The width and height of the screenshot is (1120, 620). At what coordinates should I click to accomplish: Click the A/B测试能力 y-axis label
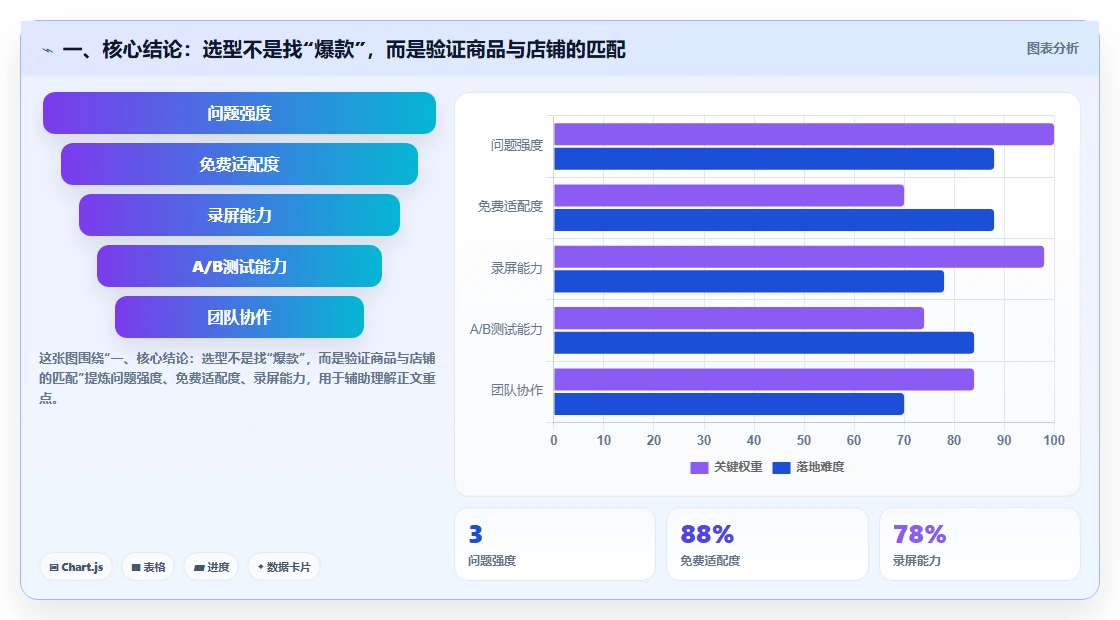point(506,329)
